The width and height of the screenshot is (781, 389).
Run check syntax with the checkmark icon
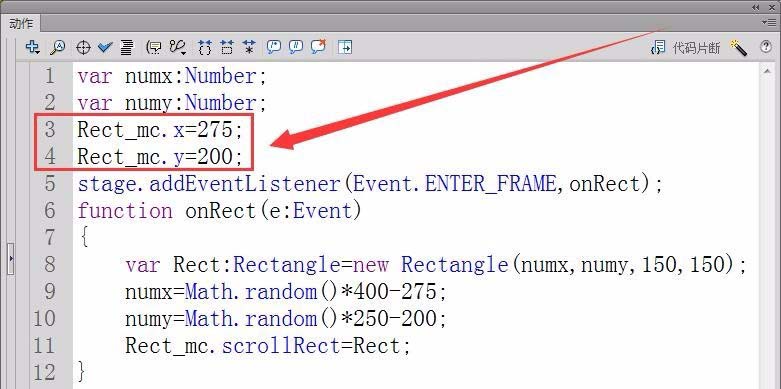tap(105, 47)
